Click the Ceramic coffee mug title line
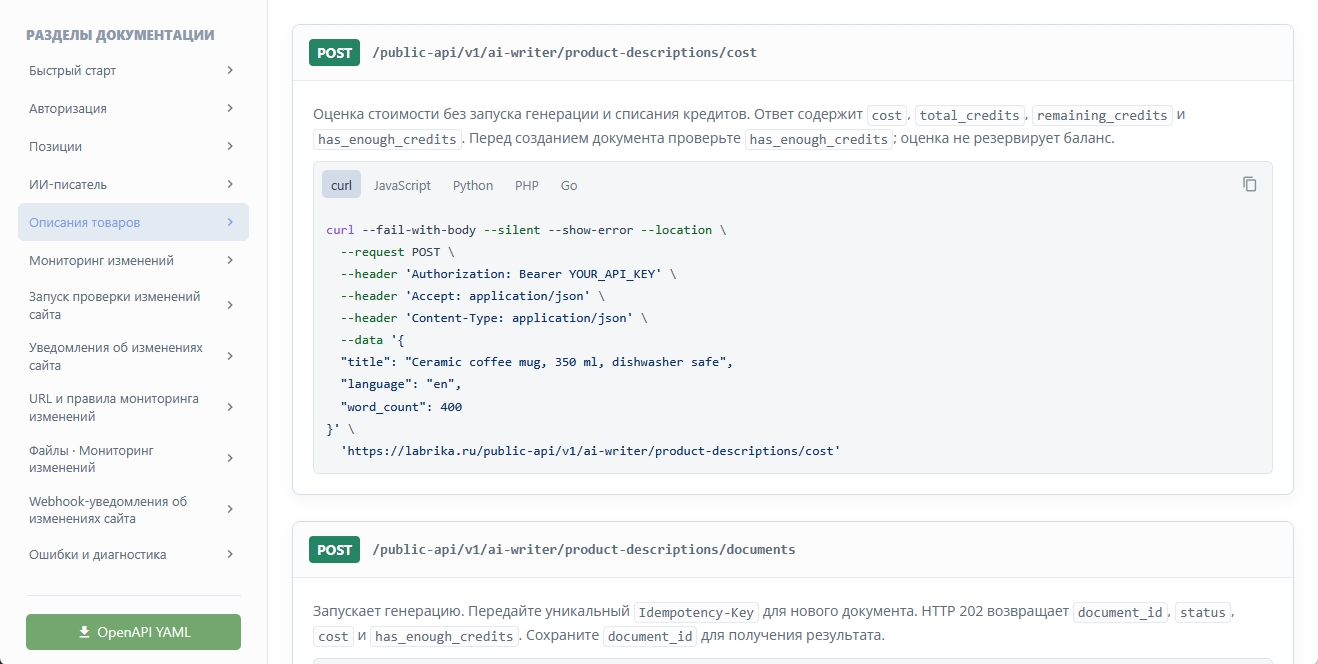This screenshot has height=664, width=1318. [538, 362]
